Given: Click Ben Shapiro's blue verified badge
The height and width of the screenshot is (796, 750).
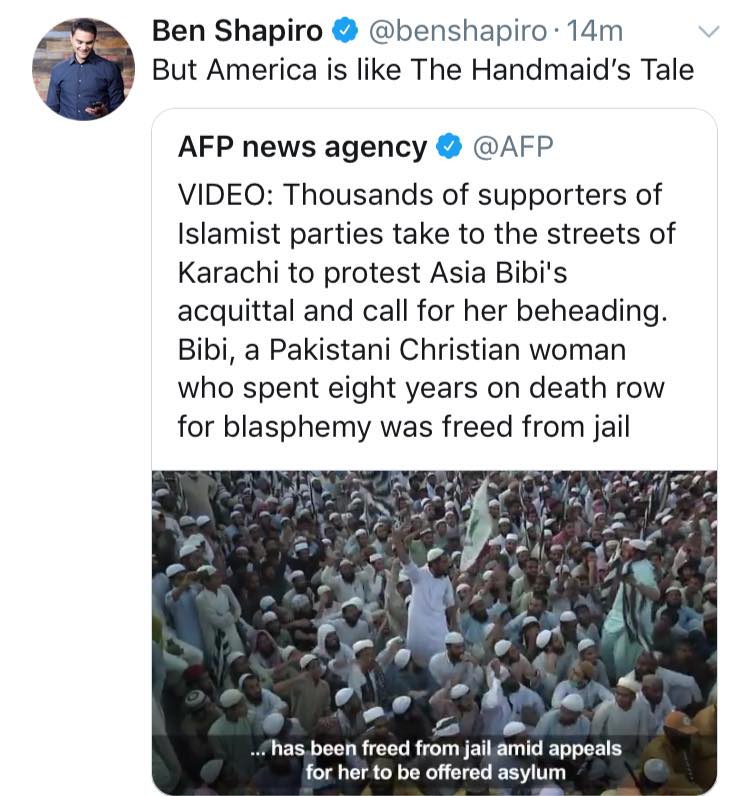Looking at the screenshot, I should click(x=345, y=31).
